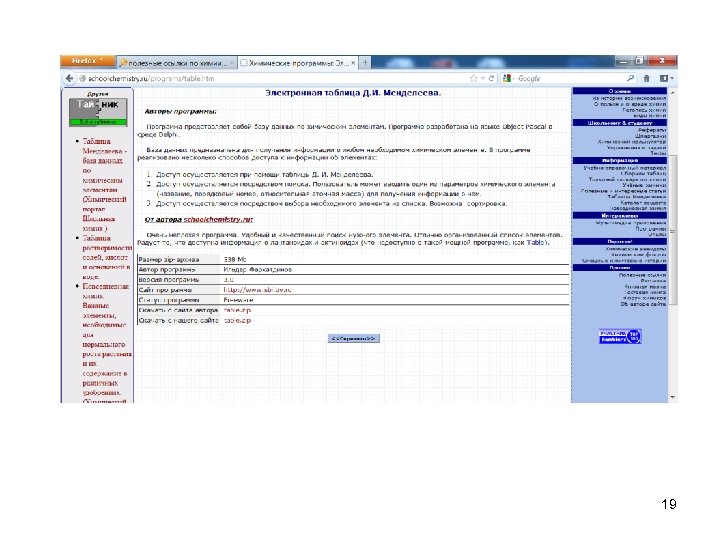
Task: Open 'Тесты' sidebar link
Action: tap(658, 153)
